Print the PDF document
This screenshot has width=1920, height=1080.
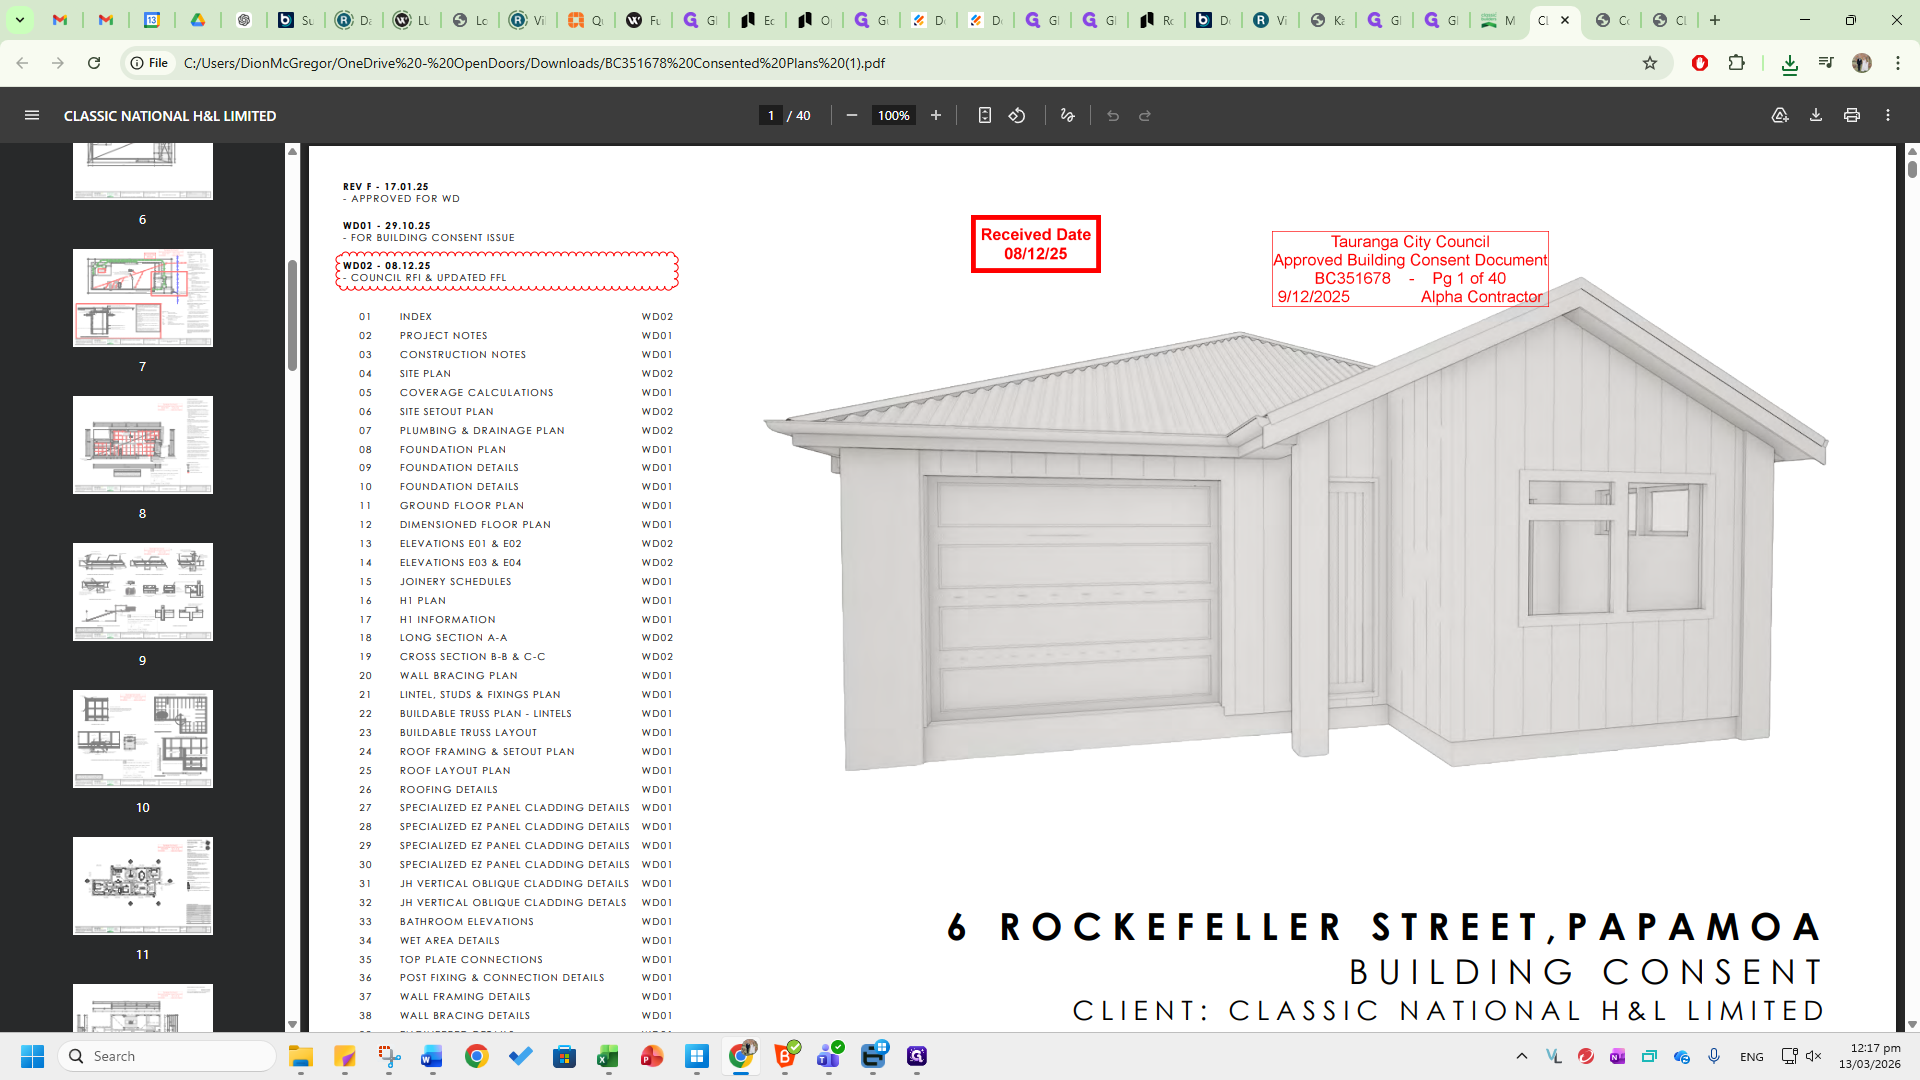pyautogui.click(x=1852, y=116)
